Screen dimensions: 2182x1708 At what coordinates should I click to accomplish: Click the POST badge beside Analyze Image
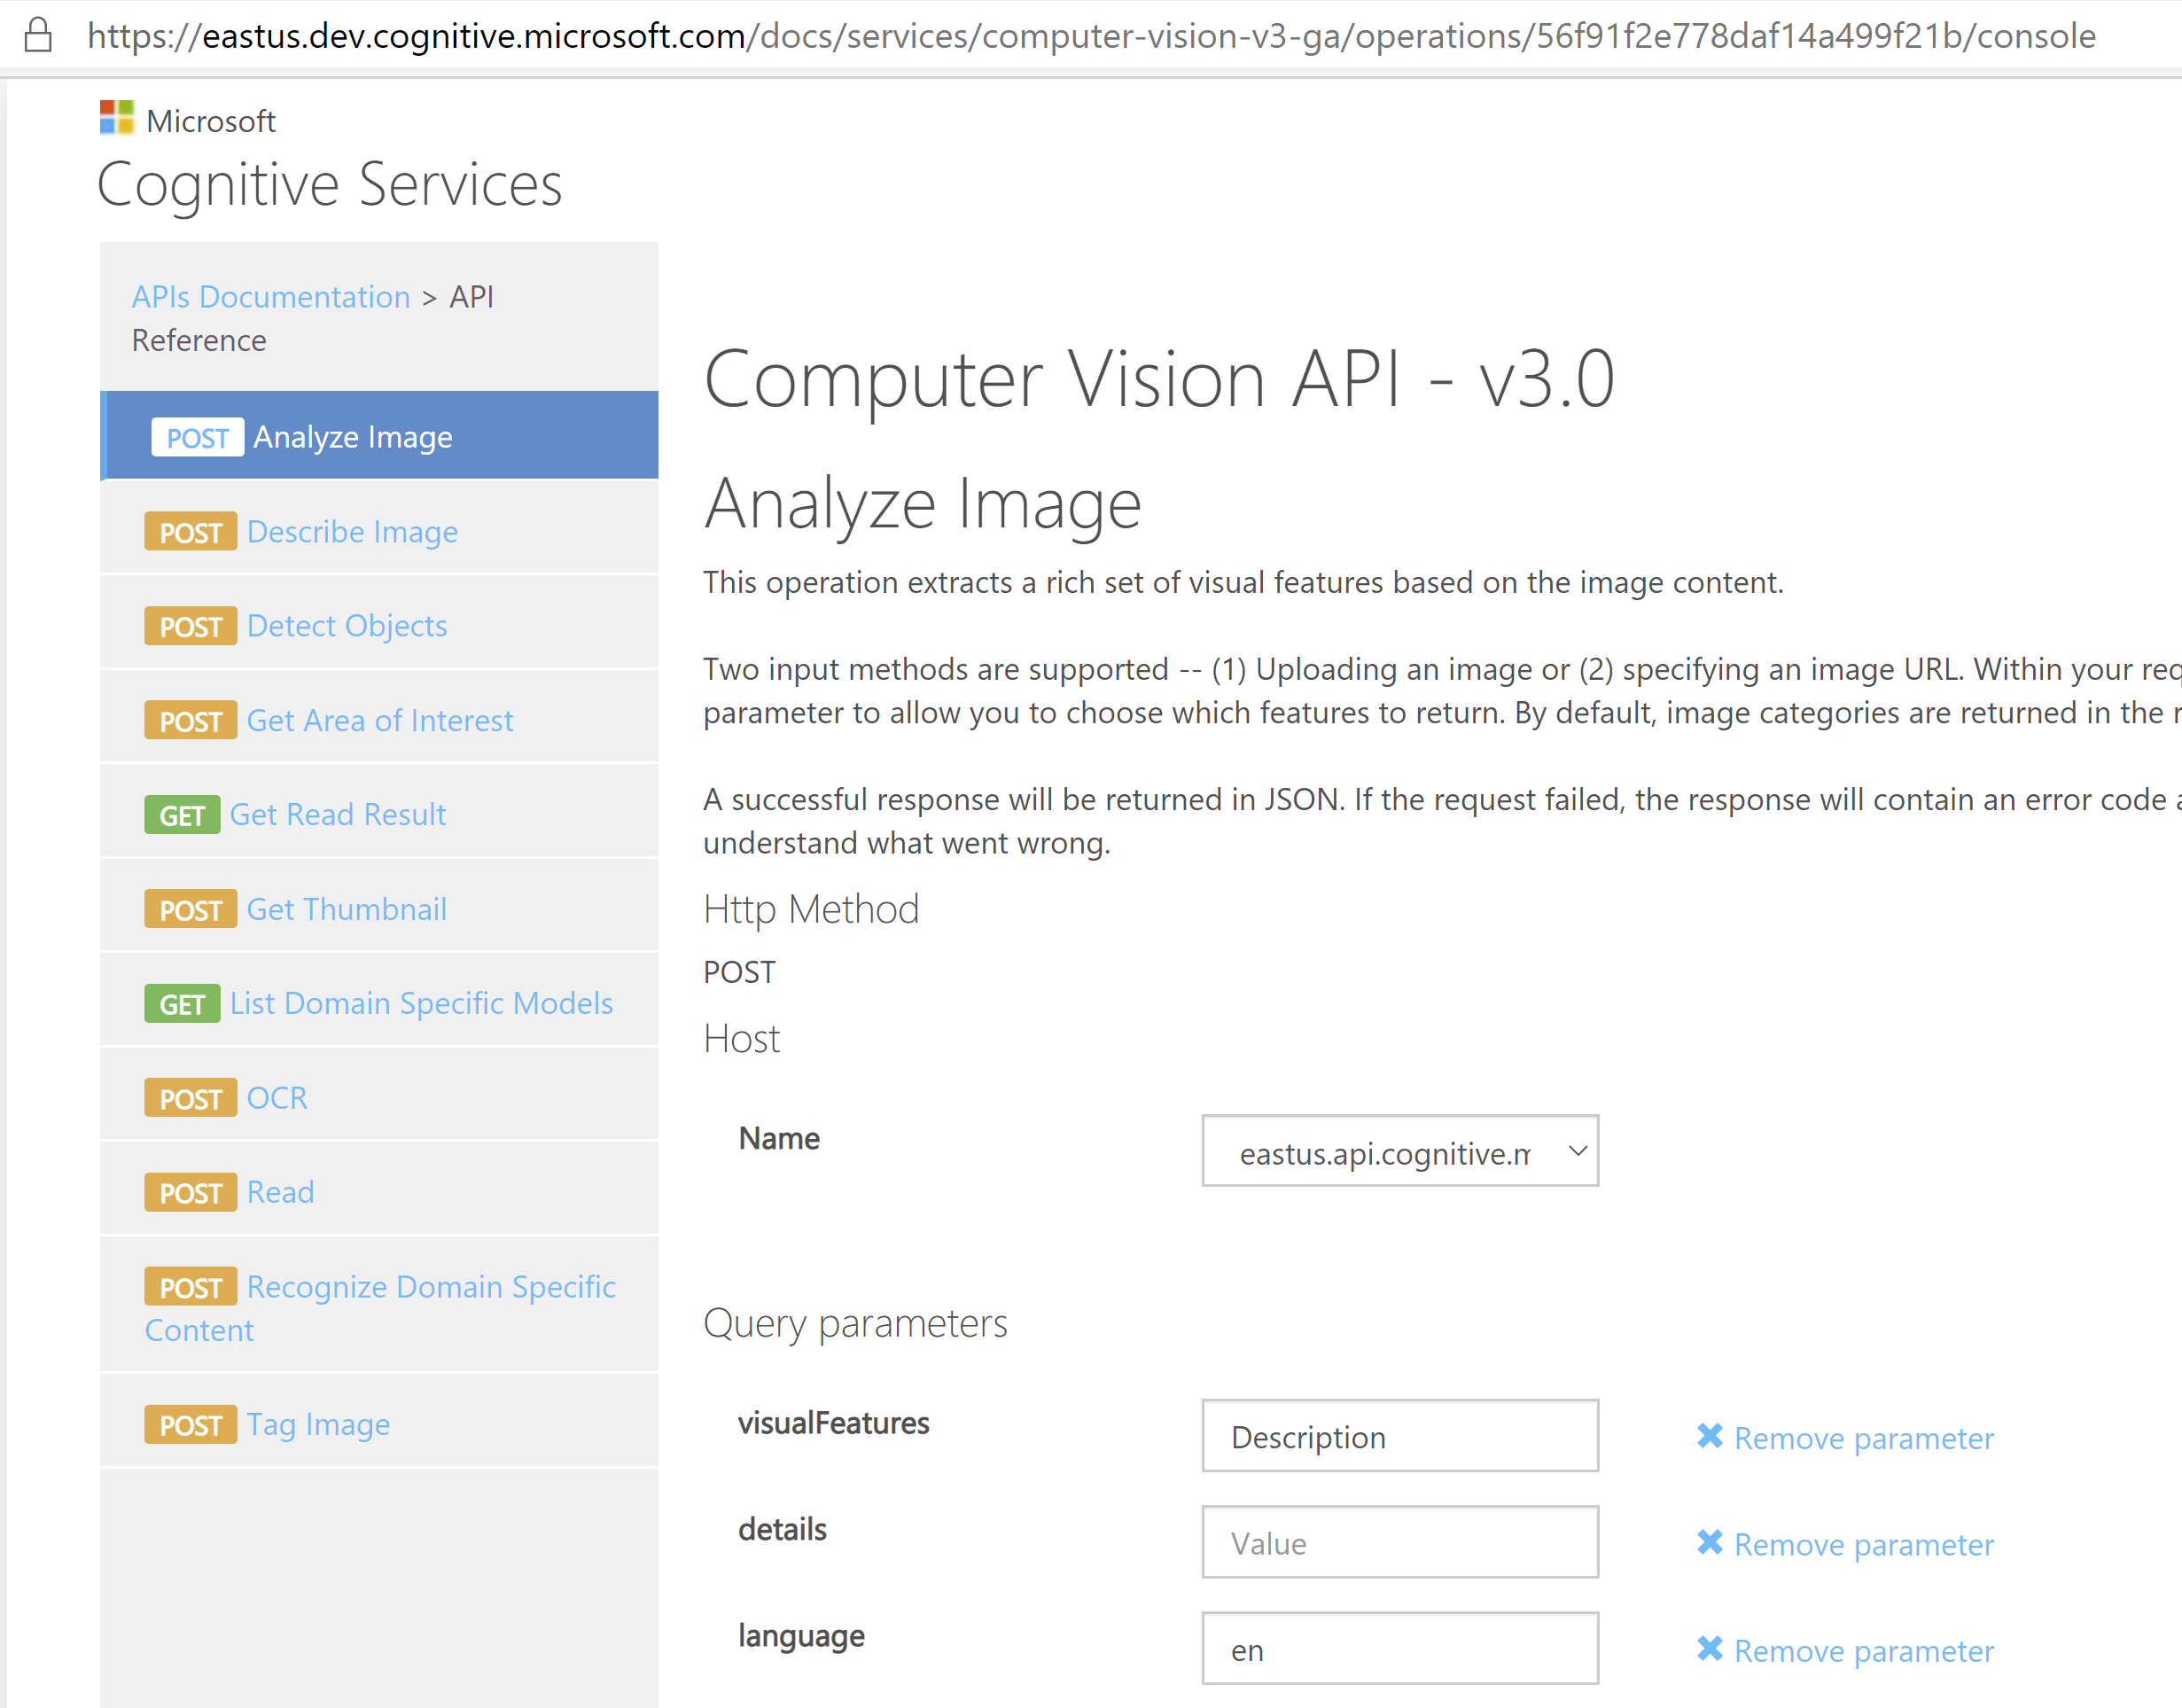pos(198,437)
